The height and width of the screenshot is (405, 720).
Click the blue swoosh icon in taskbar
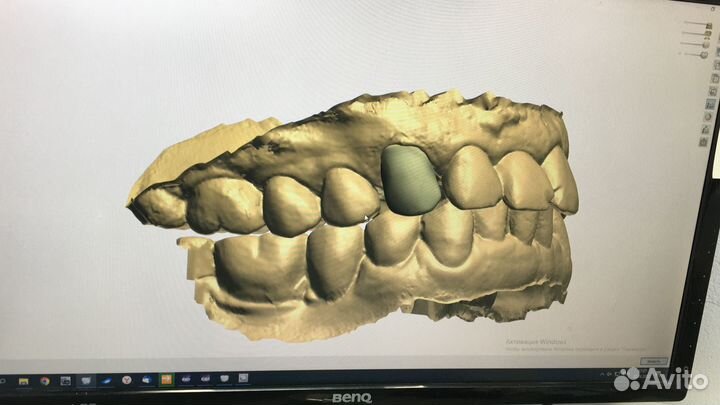(107, 380)
